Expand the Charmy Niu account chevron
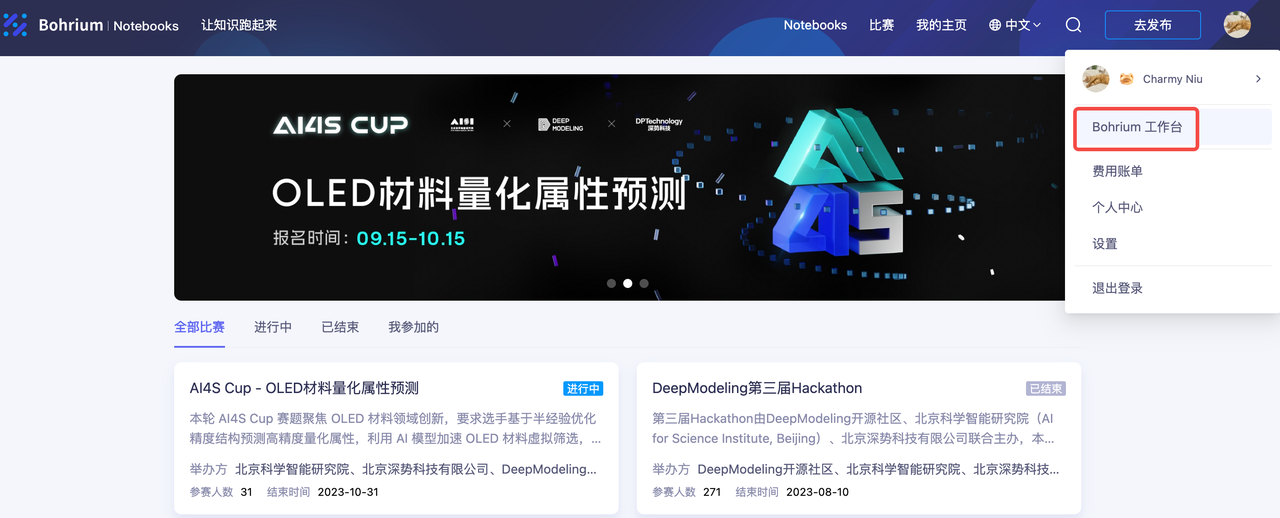1280x518 pixels. pyautogui.click(x=1258, y=79)
